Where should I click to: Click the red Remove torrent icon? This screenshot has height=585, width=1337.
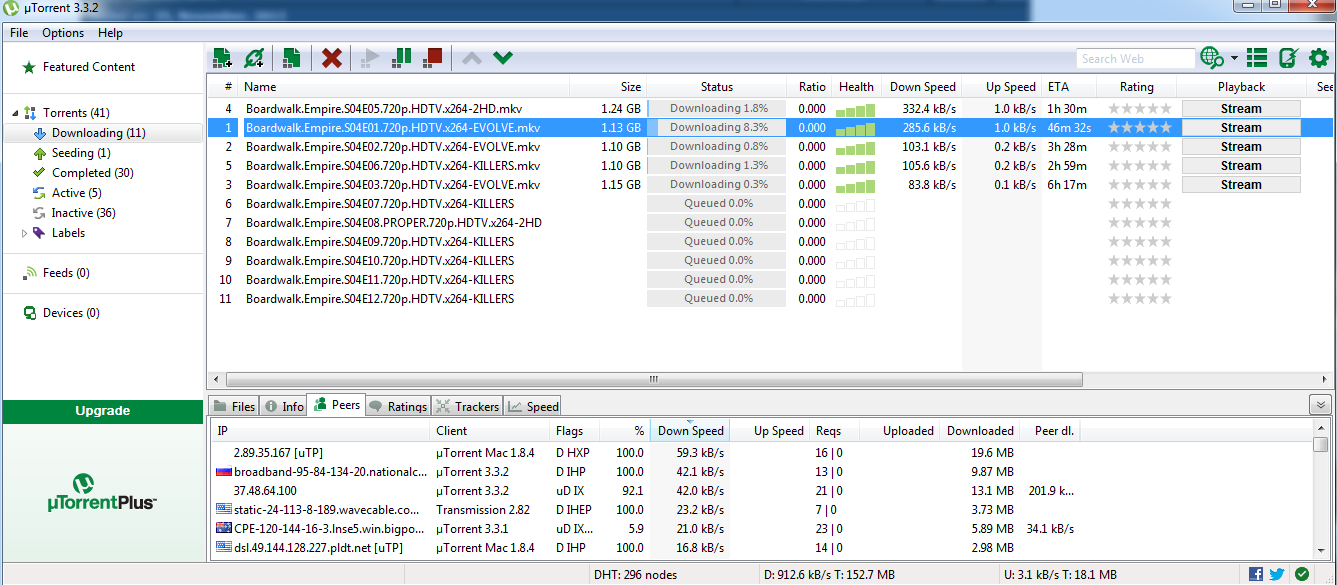click(332, 58)
